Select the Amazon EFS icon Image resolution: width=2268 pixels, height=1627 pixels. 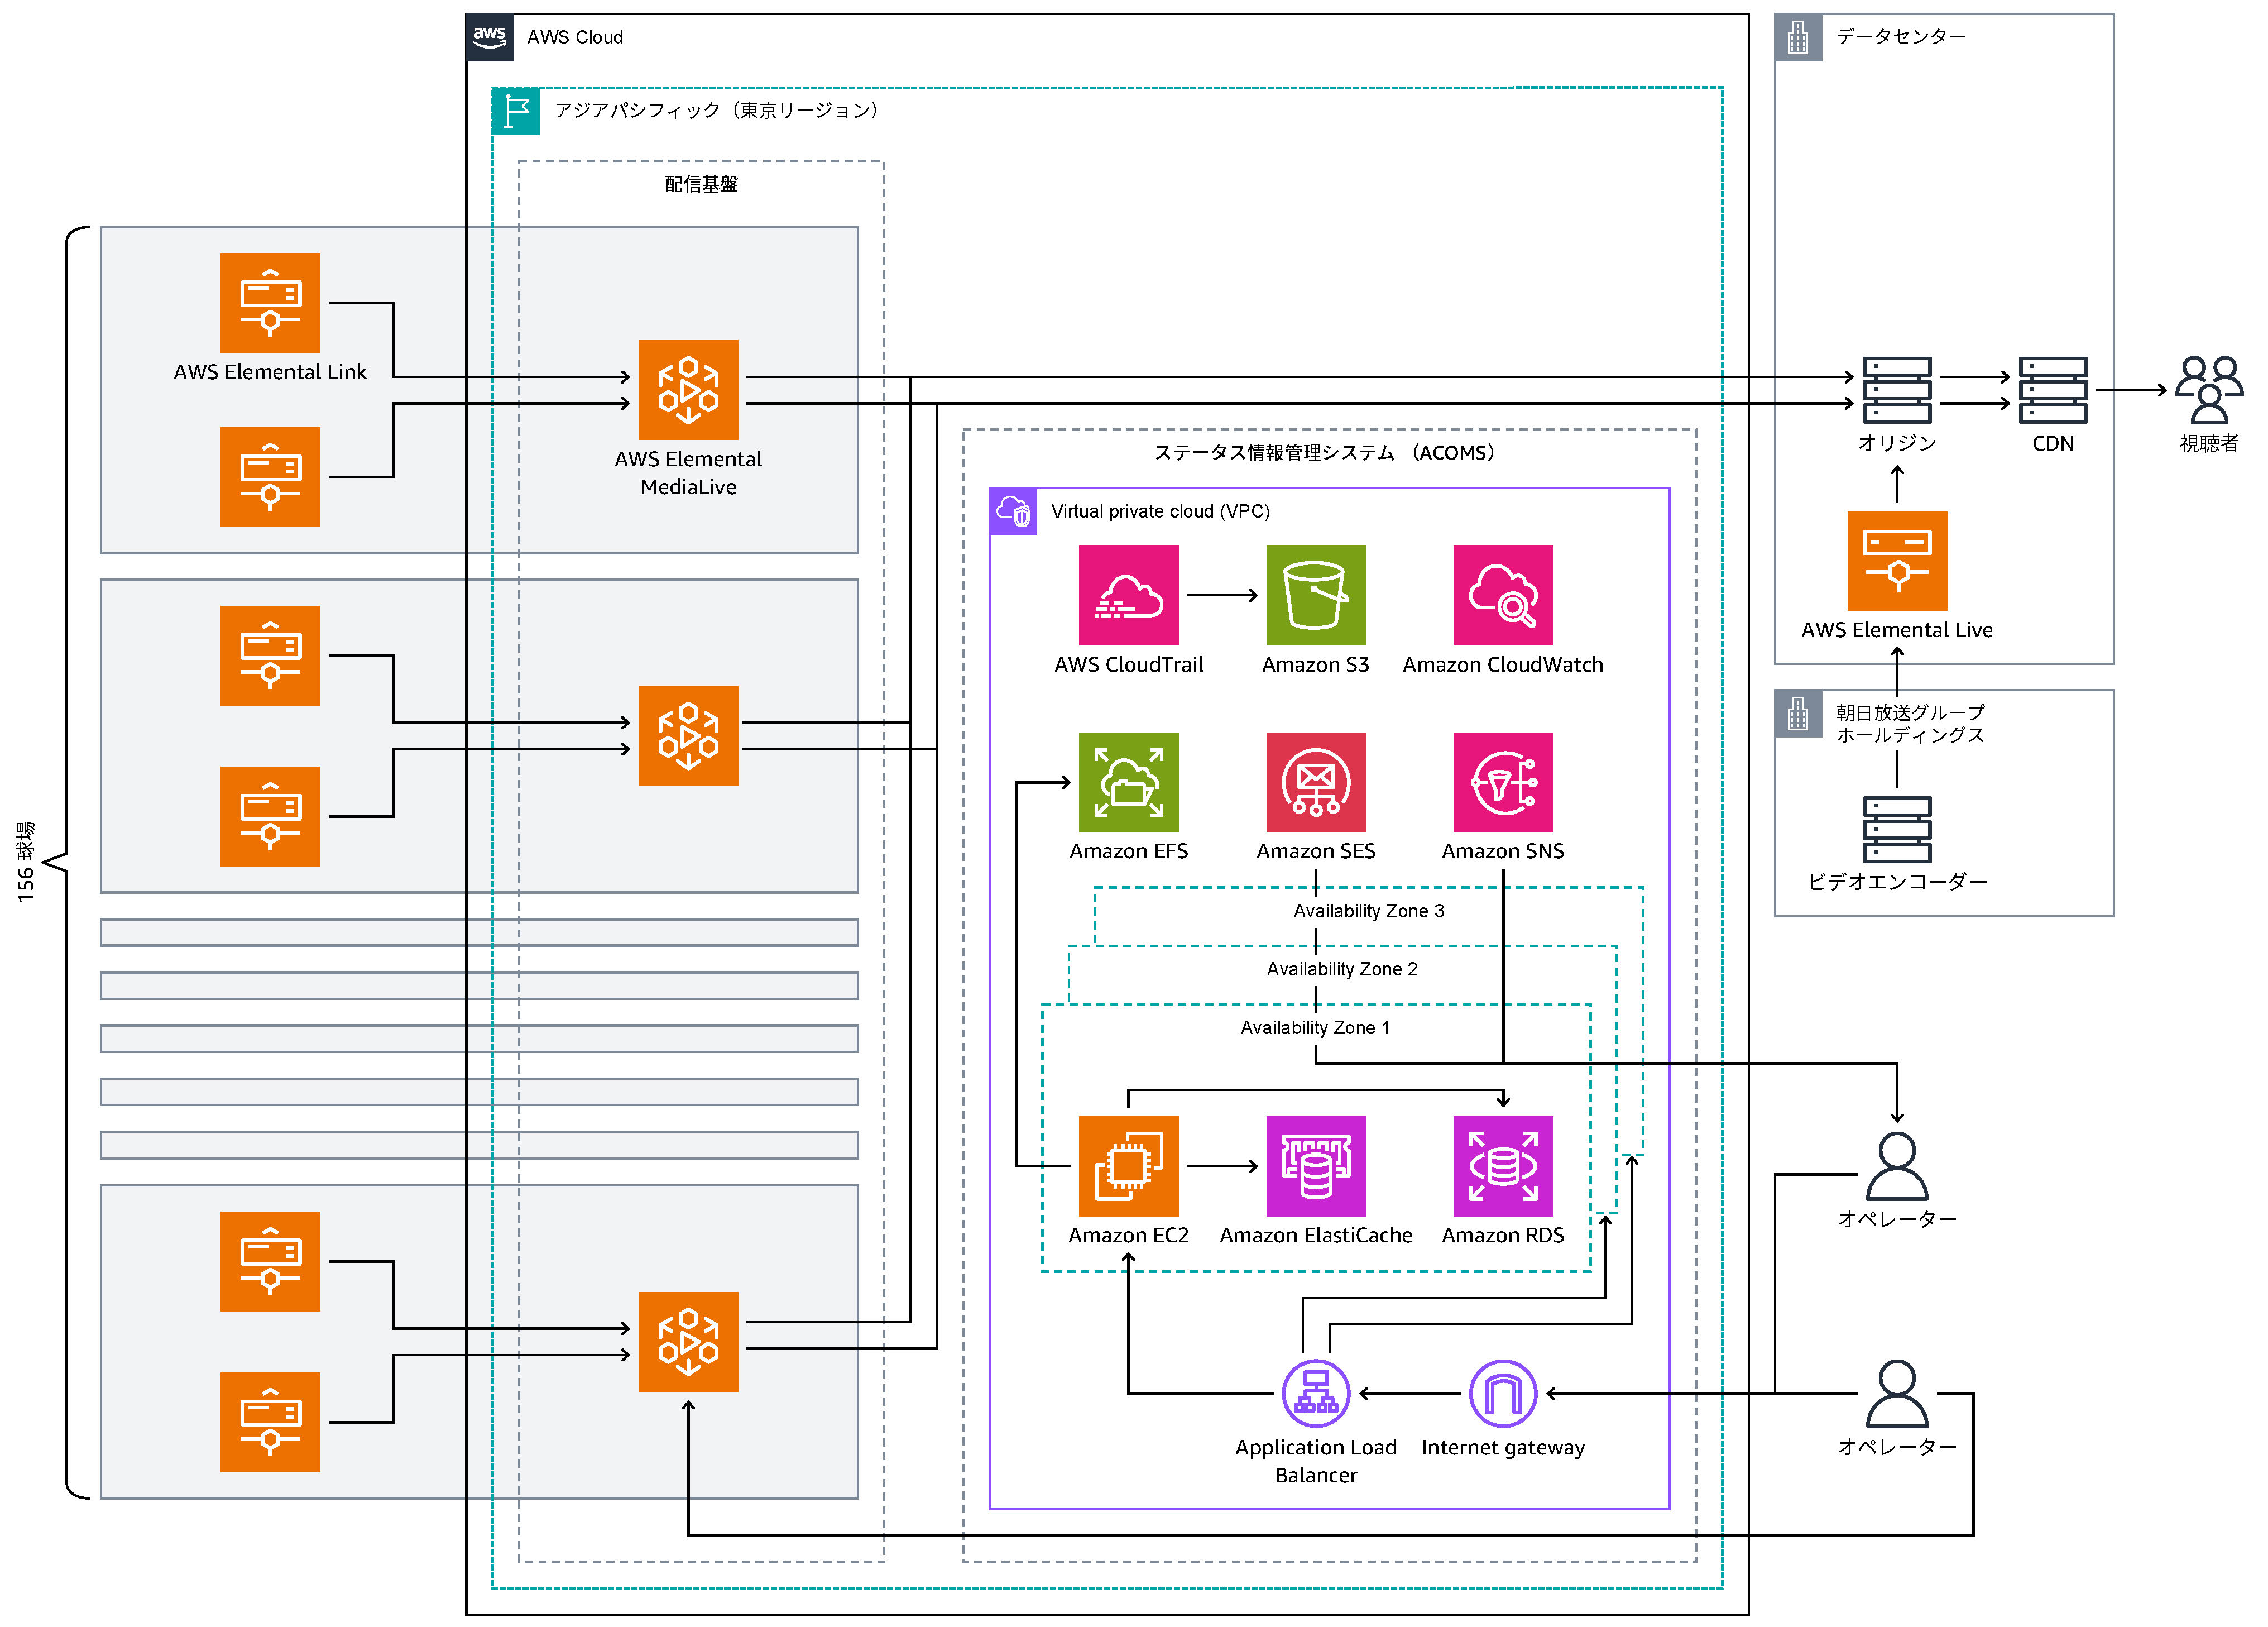[1128, 782]
